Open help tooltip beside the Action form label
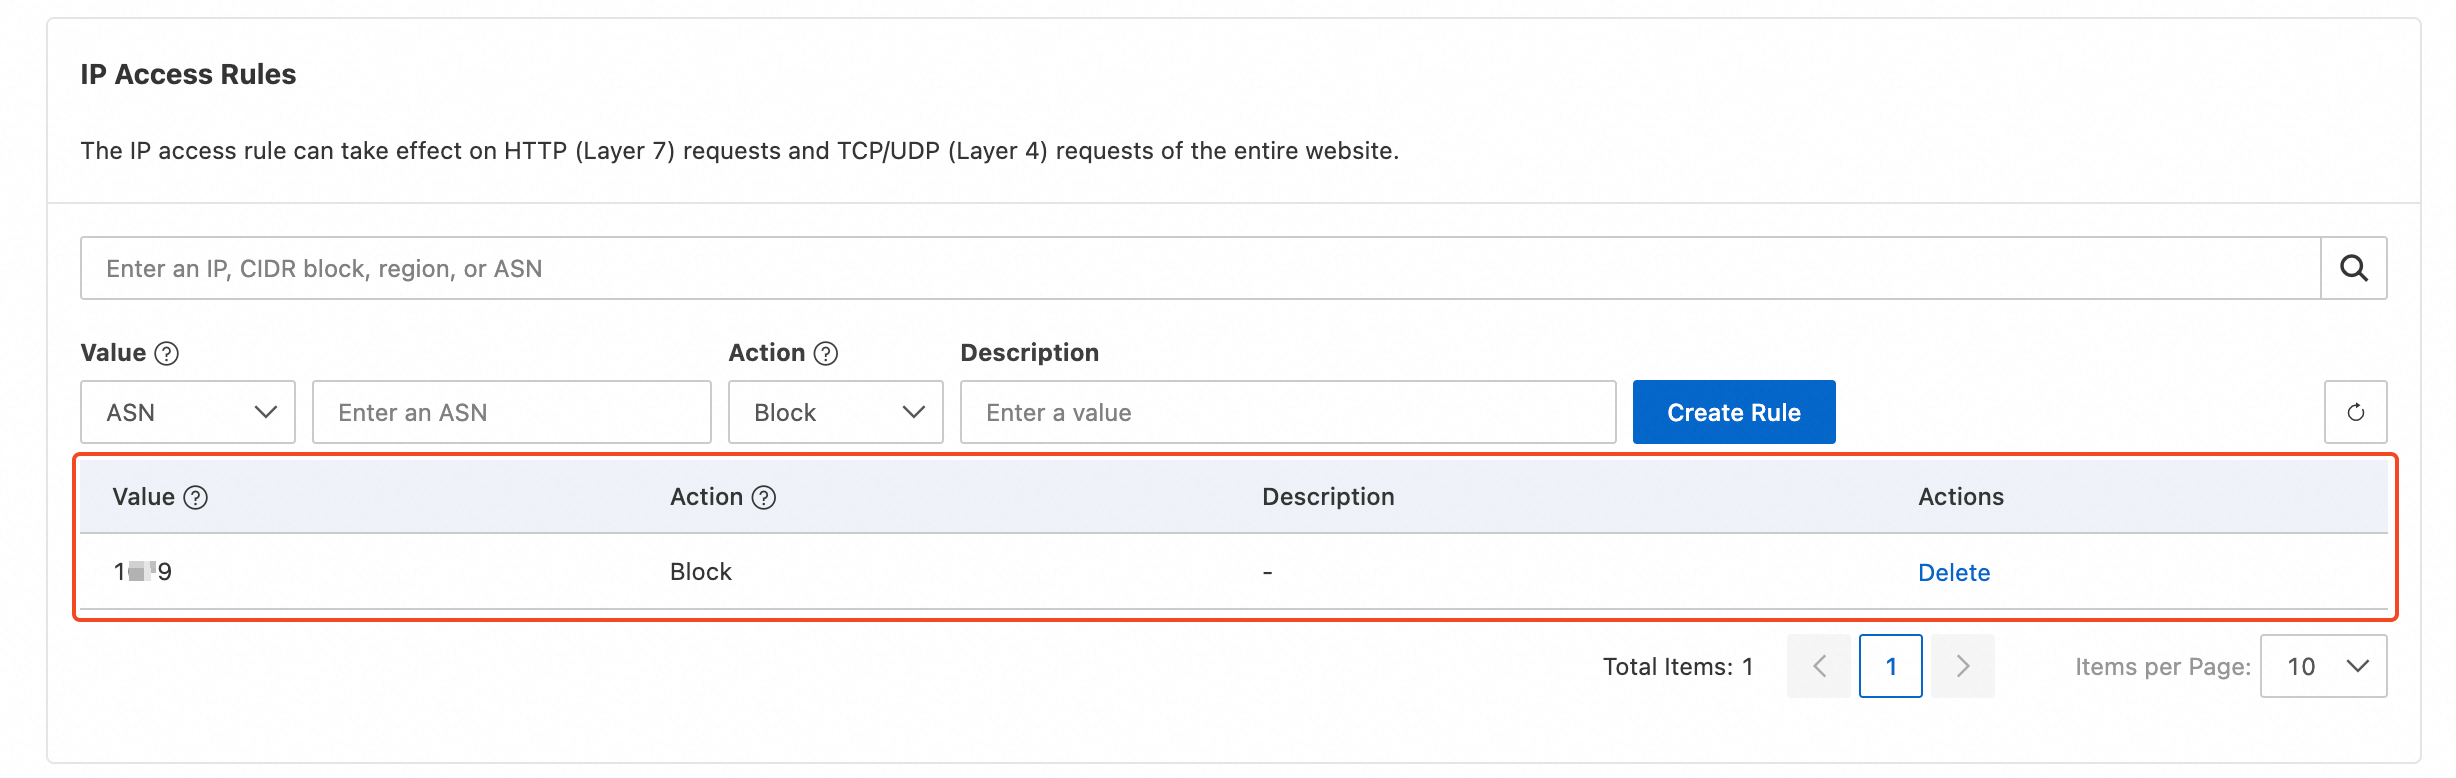The image size is (2456, 778). pos(826,353)
